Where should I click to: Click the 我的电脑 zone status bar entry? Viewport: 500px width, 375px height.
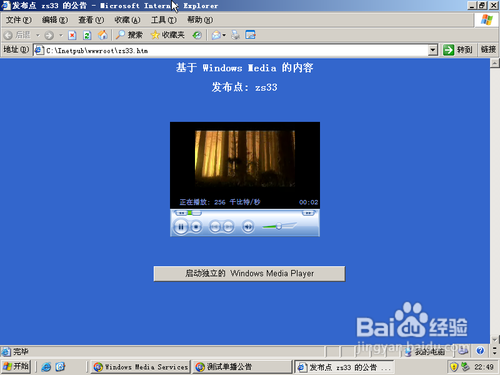coord(426,352)
